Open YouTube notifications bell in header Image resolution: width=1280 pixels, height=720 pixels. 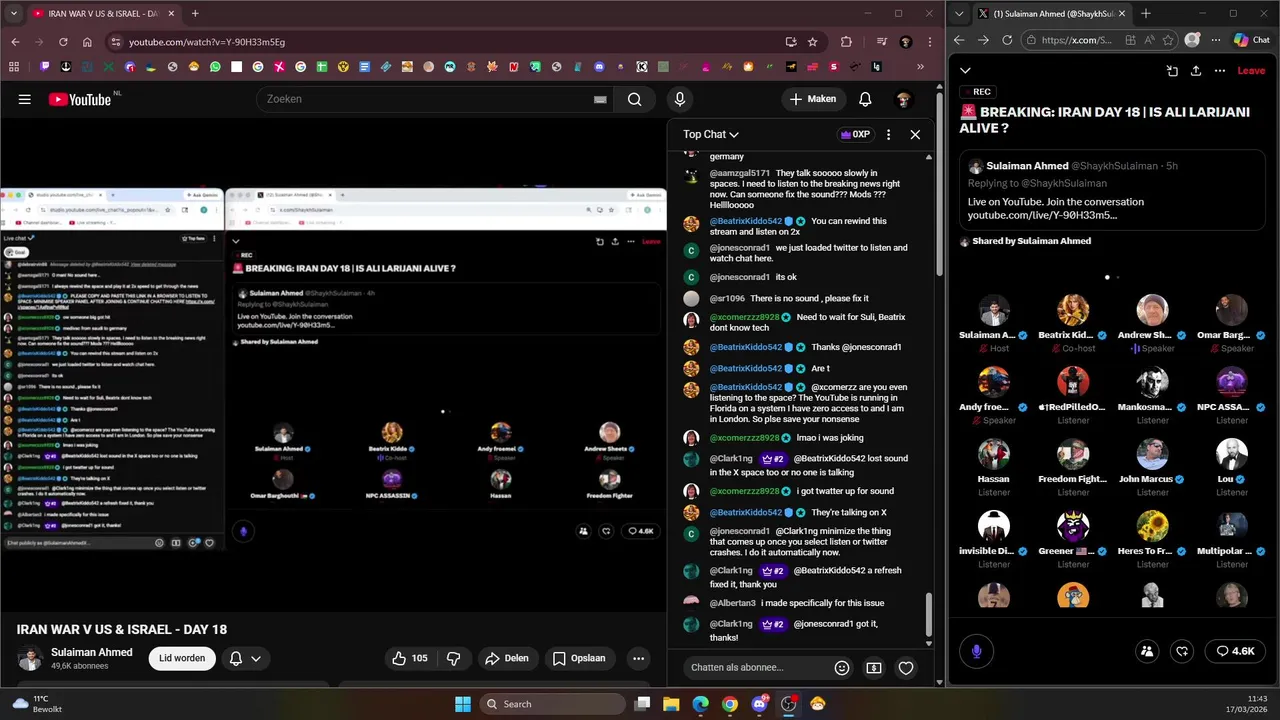pyautogui.click(x=865, y=99)
